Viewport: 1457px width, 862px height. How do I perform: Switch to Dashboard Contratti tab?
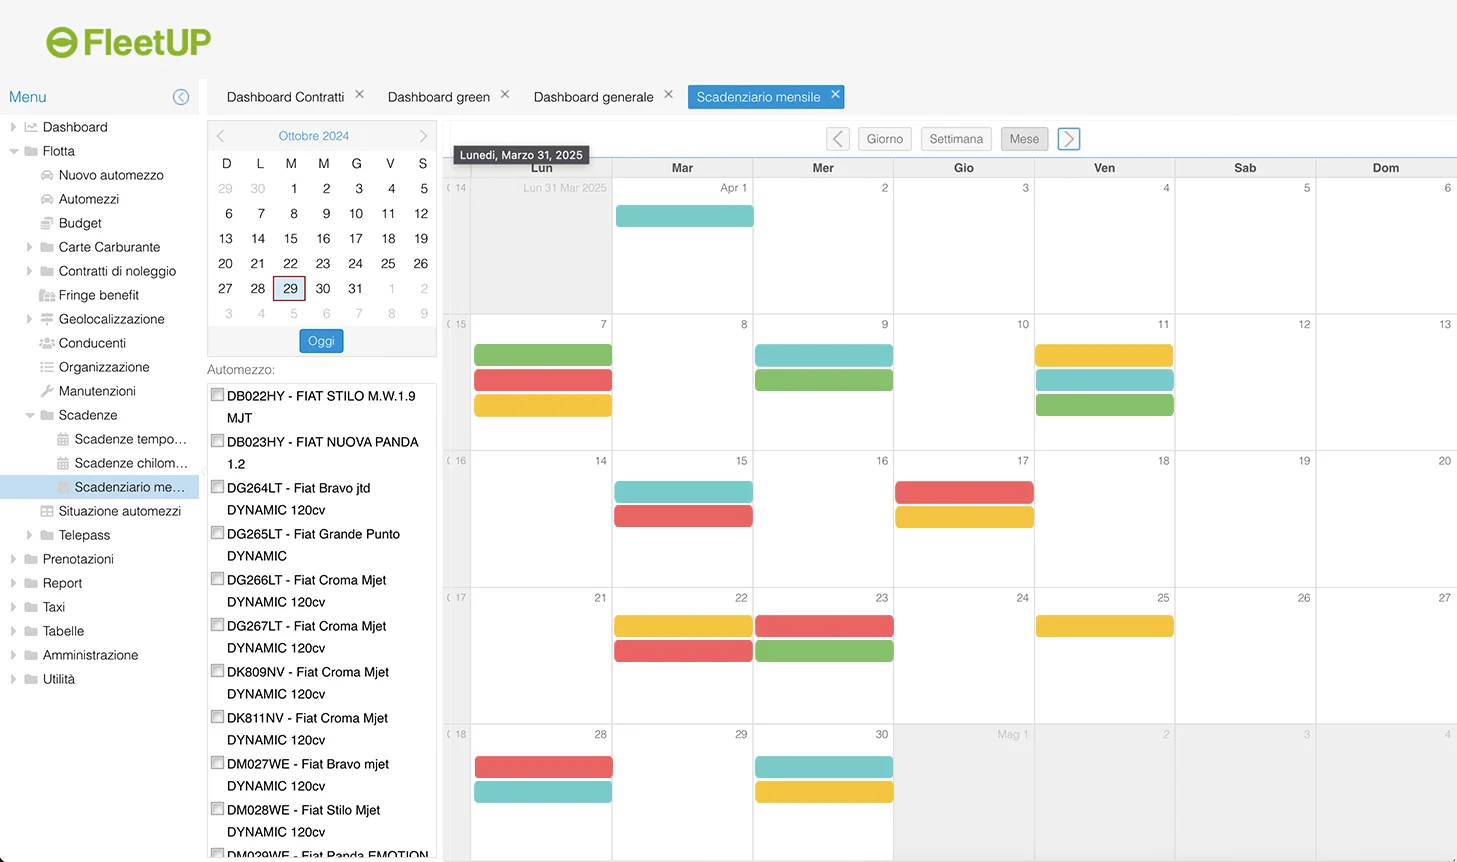point(285,97)
